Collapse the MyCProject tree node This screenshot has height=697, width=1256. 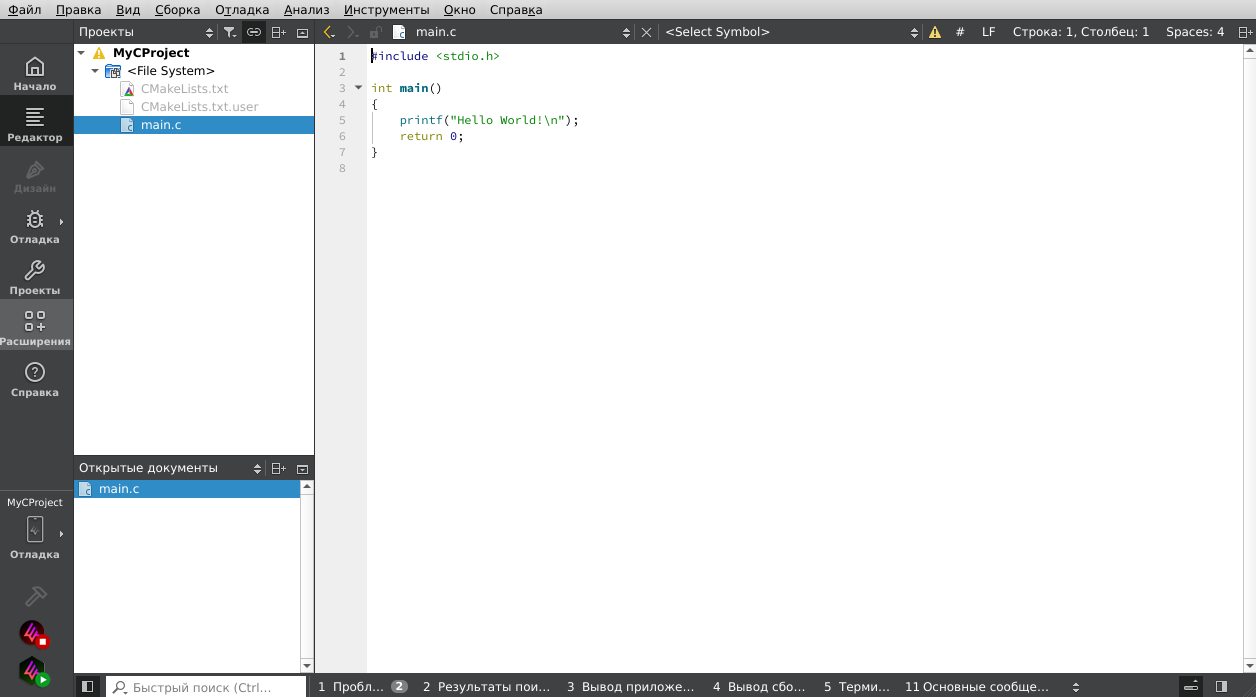pos(81,53)
